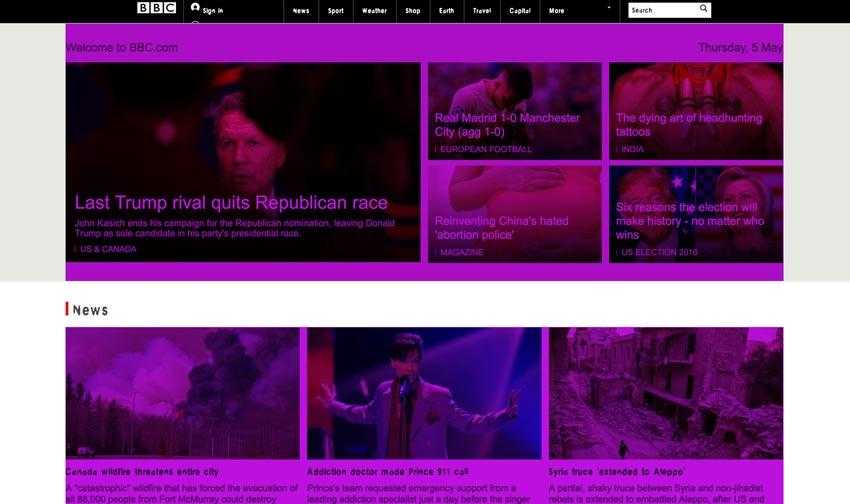This screenshot has height=504, width=850.
Task: Click the US & Canada category tag
Action: (108, 249)
